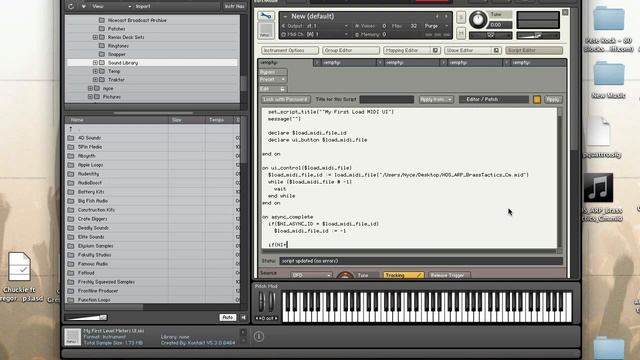Click inside the script code editor
This screenshot has height=360, width=640.
pos(409,178)
